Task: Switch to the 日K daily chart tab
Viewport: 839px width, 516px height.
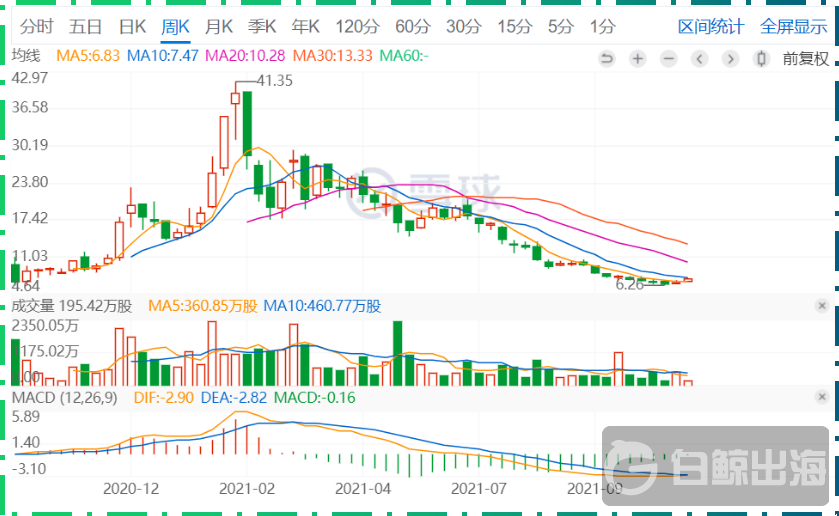Action: 132,27
